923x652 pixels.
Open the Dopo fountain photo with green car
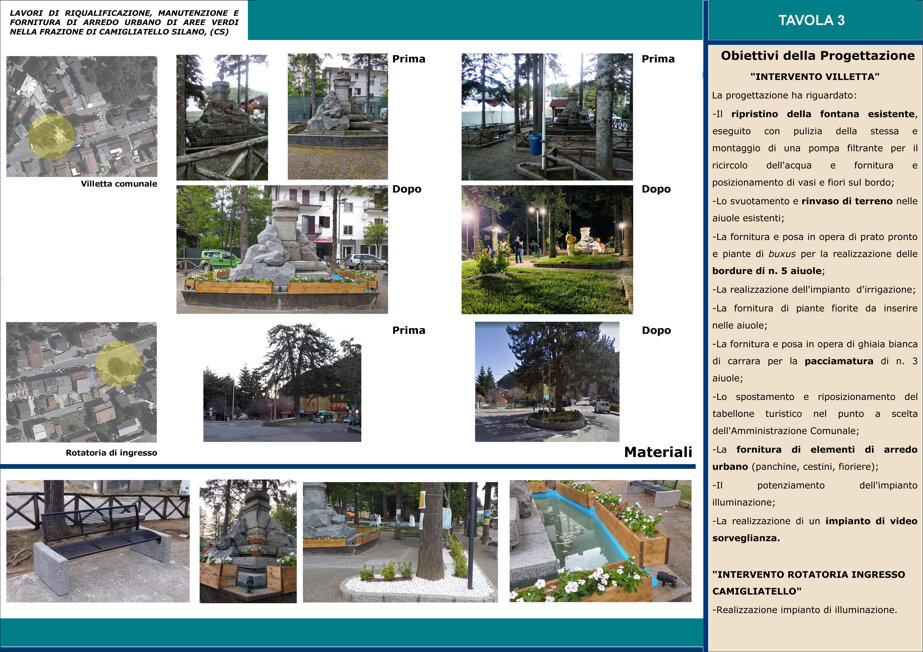tap(282, 250)
